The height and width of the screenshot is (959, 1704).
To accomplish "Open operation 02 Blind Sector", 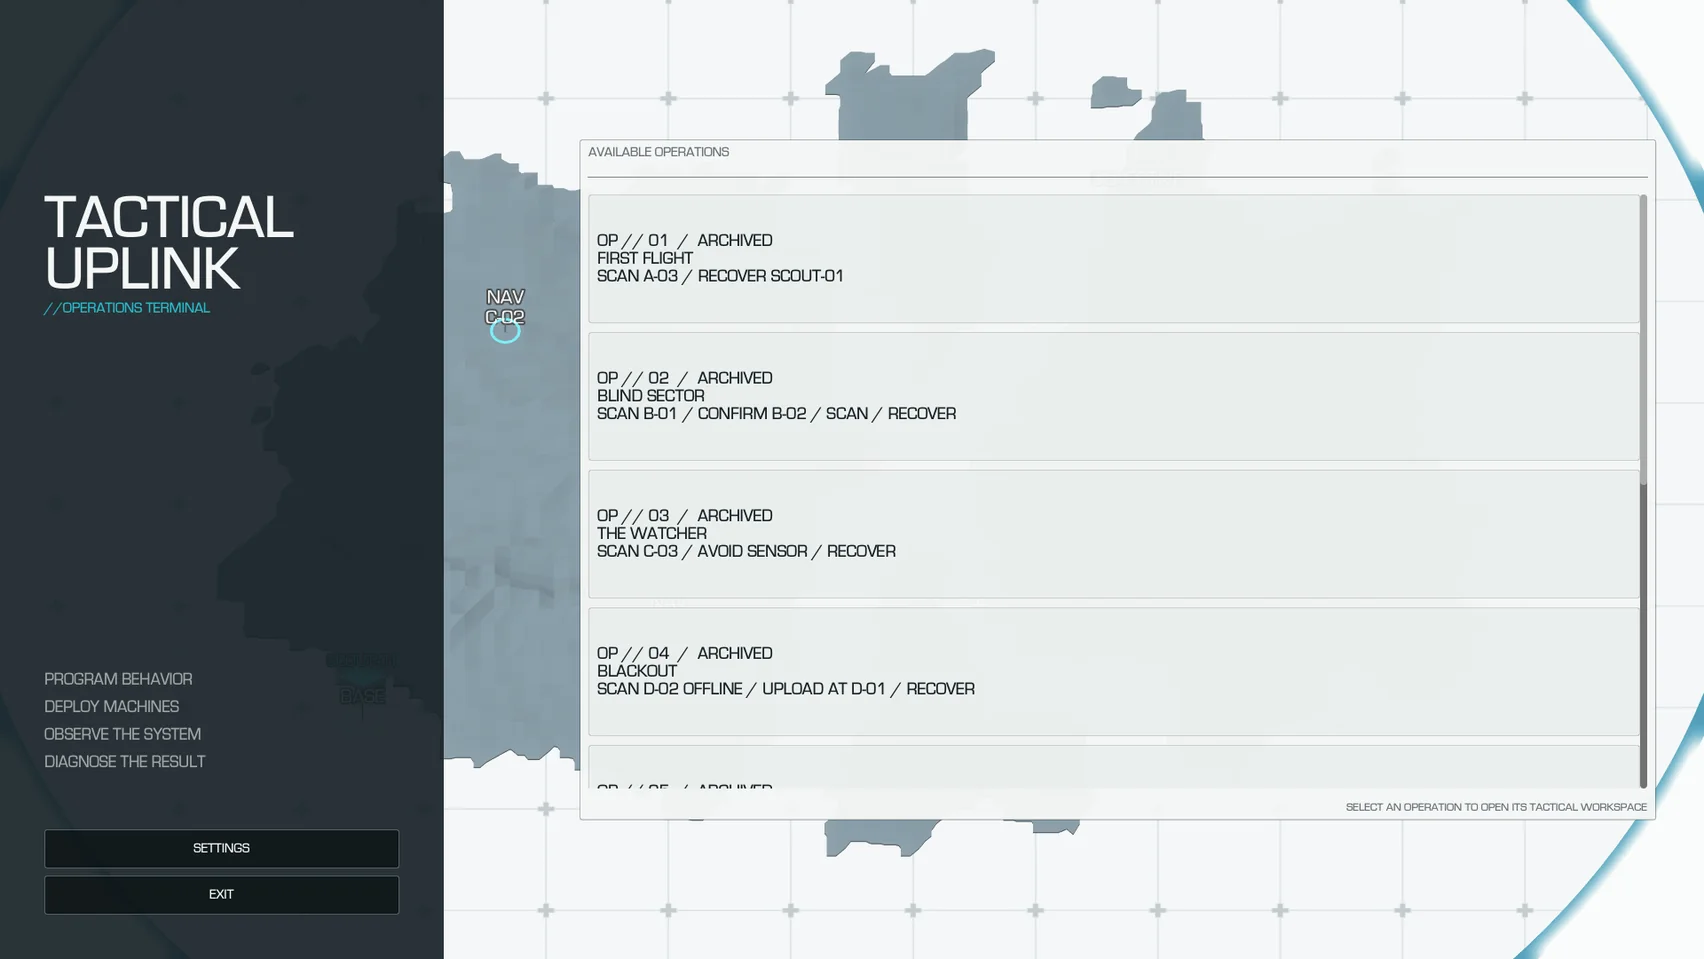I will tap(1113, 396).
